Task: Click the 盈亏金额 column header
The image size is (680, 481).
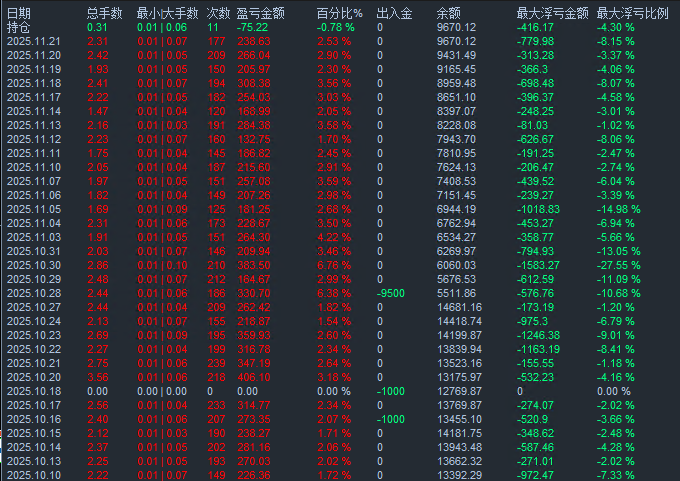Action: tap(261, 13)
